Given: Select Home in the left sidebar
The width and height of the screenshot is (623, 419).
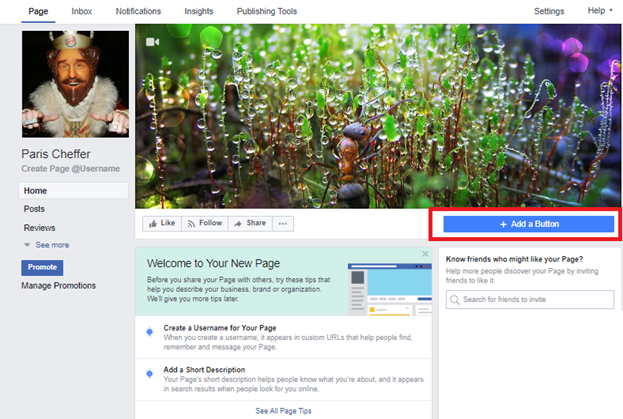Looking at the screenshot, I should [x=74, y=191].
